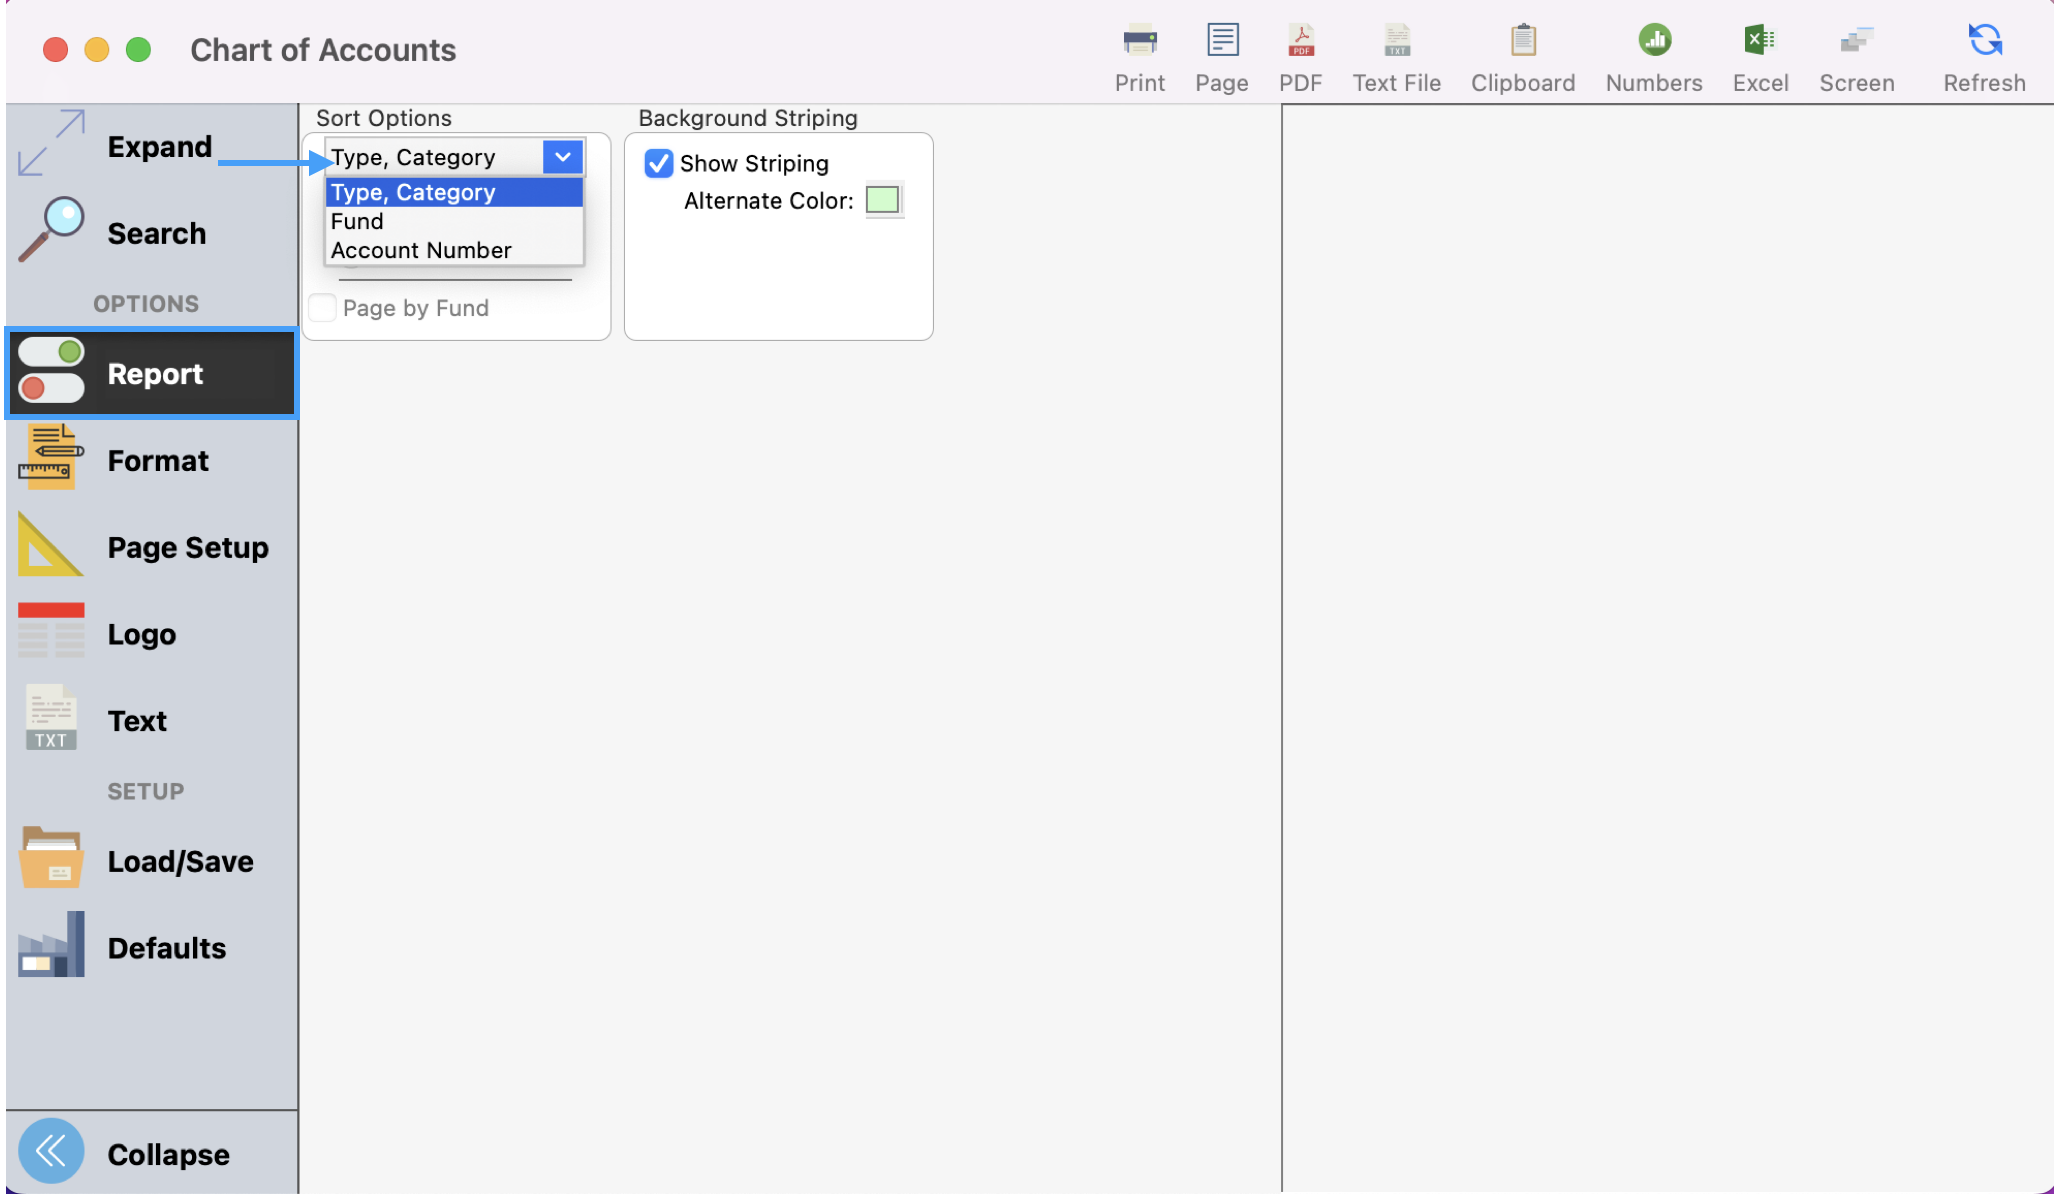This screenshot has width=2054, height=1194.
Task: Export as Text File icon
Action: (x=1396, y=42)
